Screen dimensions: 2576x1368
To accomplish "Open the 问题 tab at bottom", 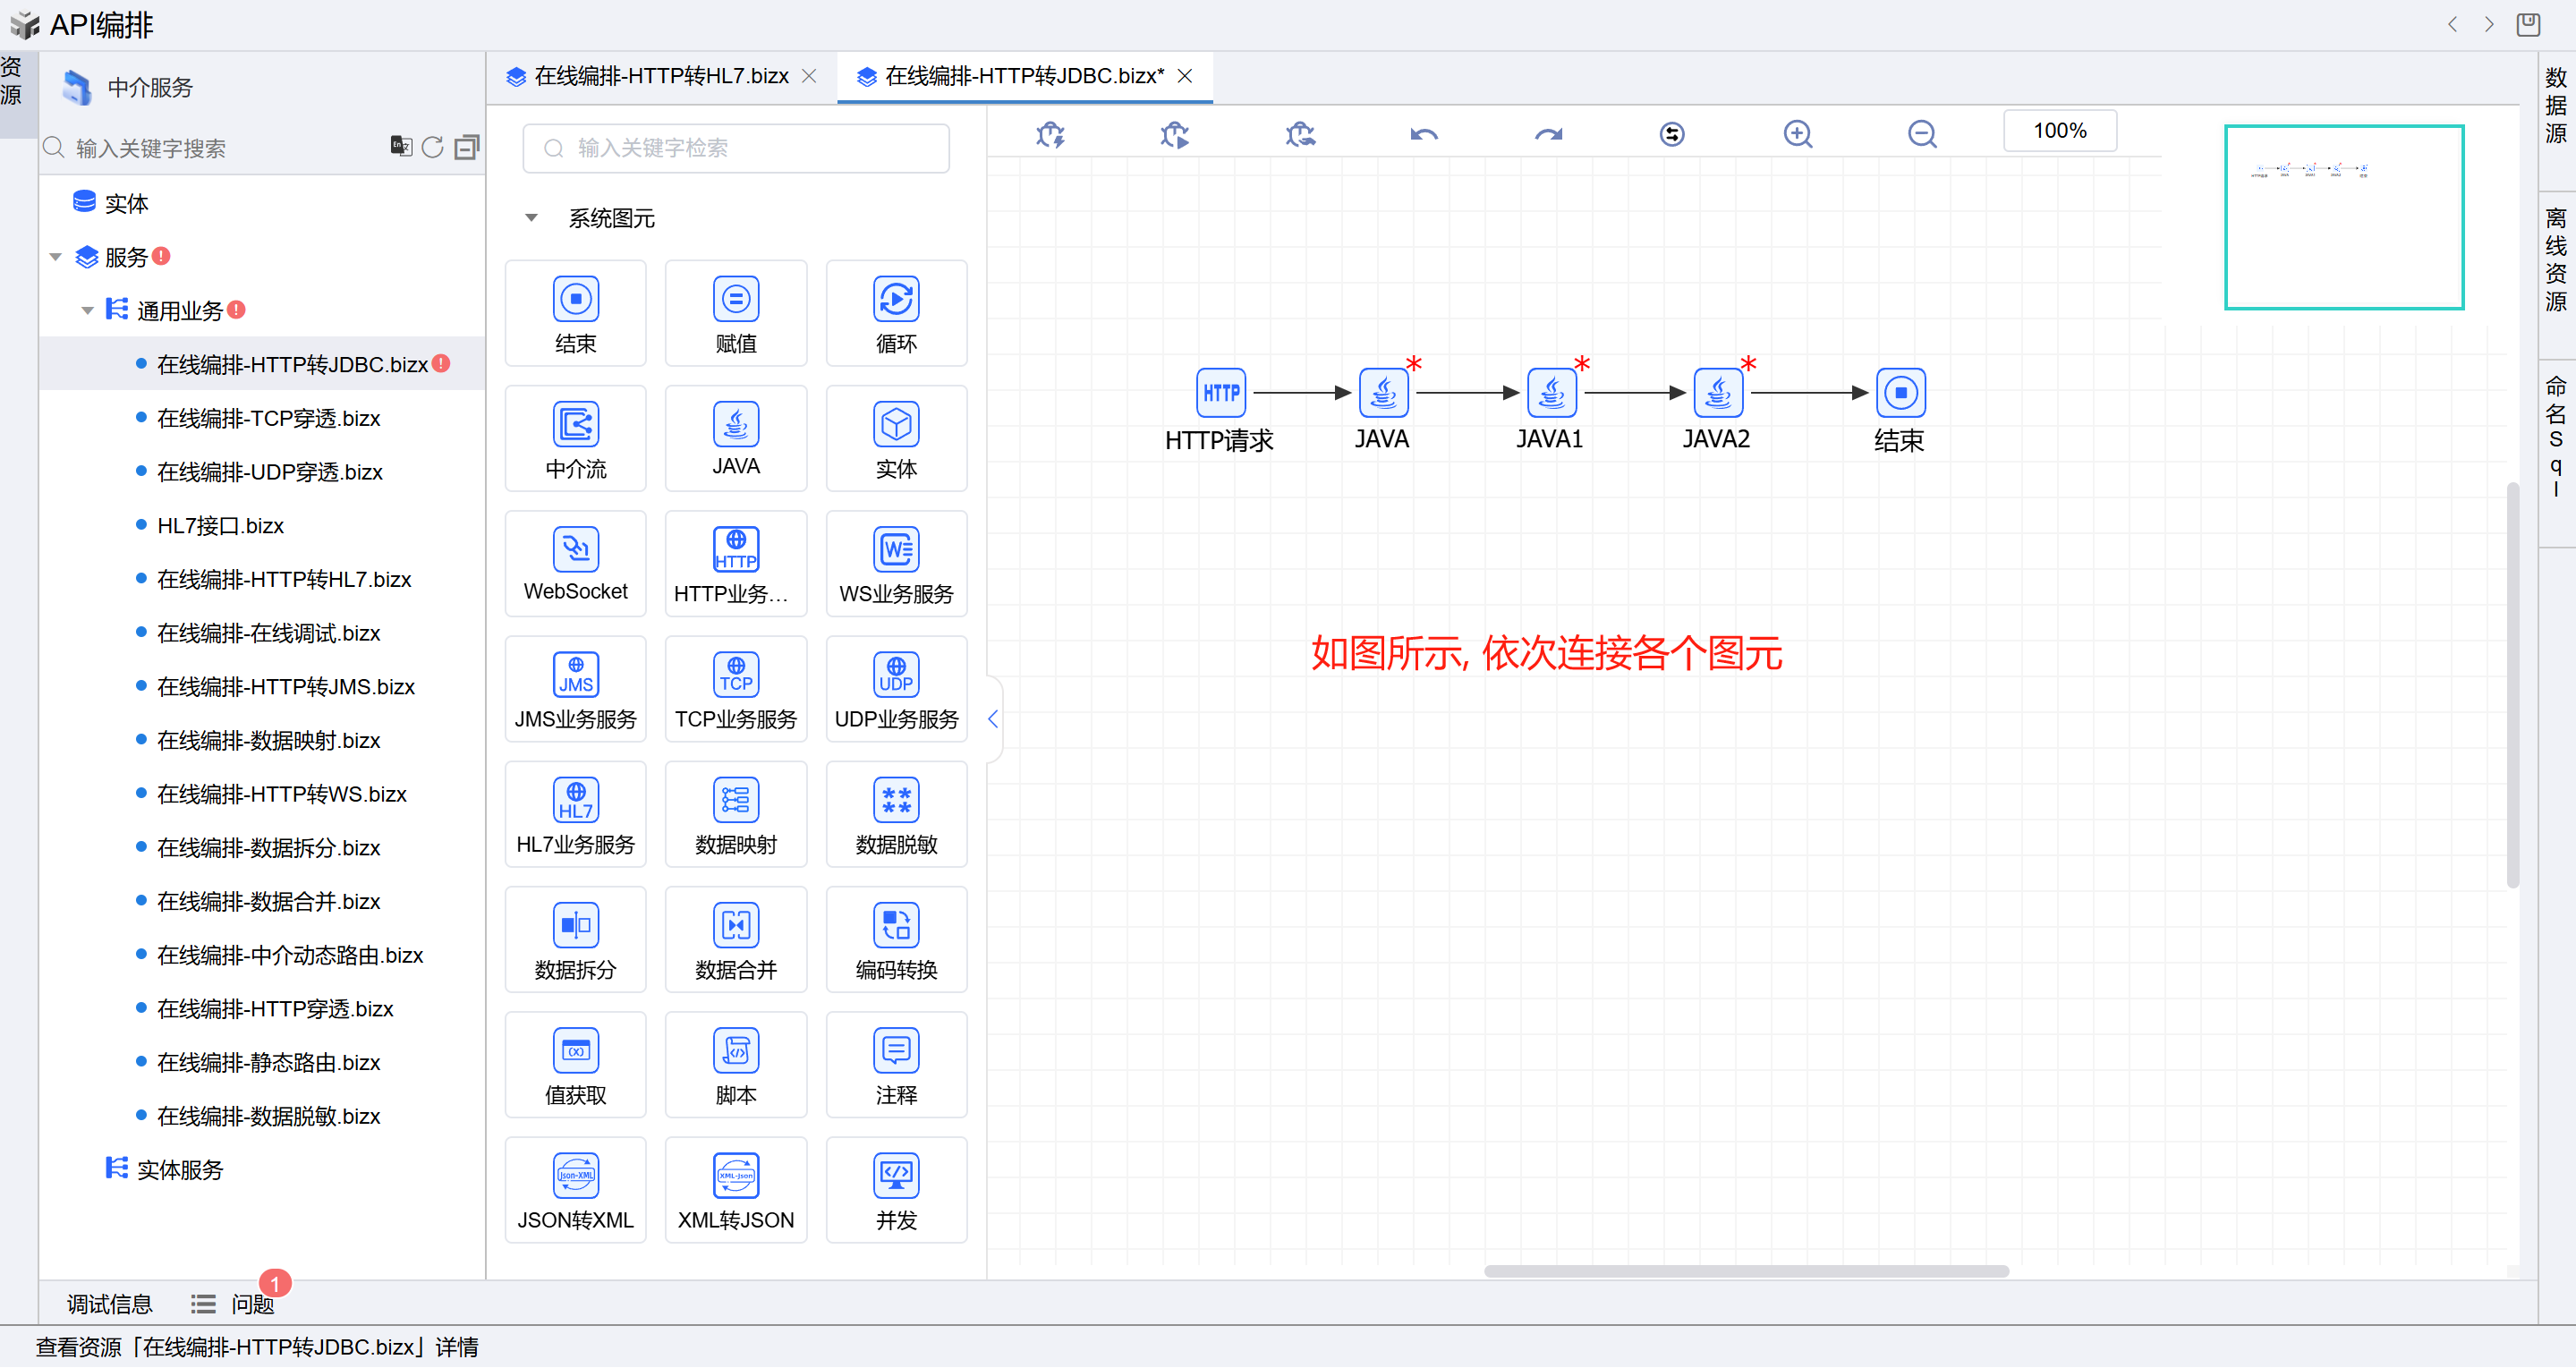I will (x=251, y=1304).
